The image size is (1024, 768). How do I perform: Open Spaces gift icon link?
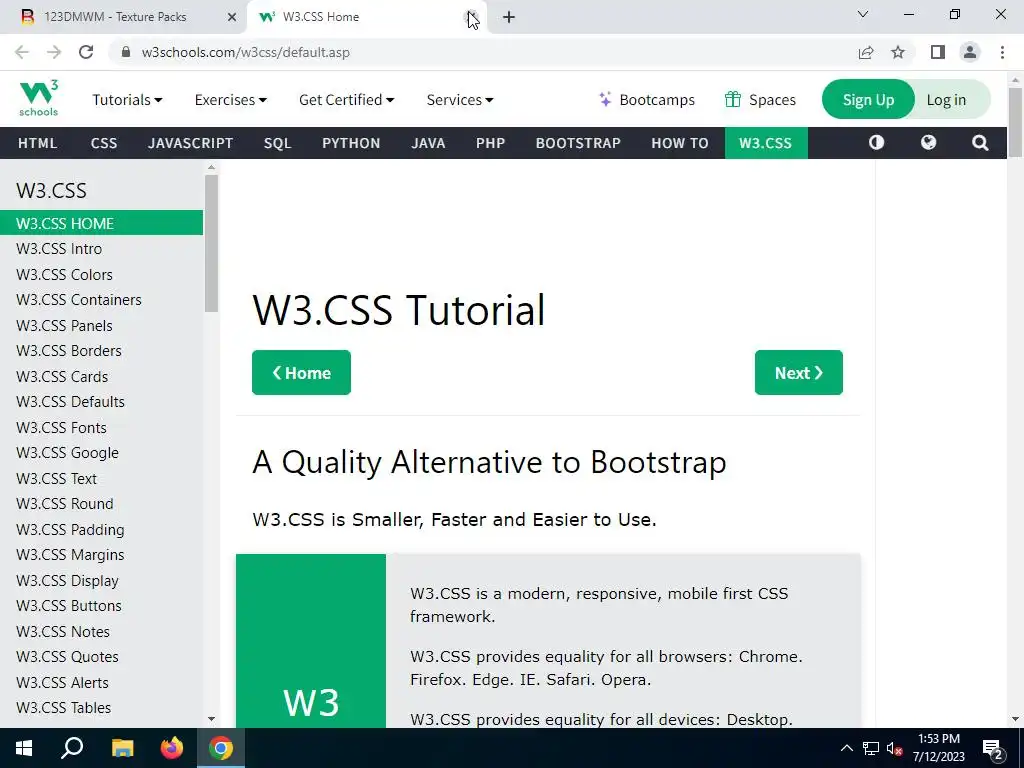pos(760,100)
